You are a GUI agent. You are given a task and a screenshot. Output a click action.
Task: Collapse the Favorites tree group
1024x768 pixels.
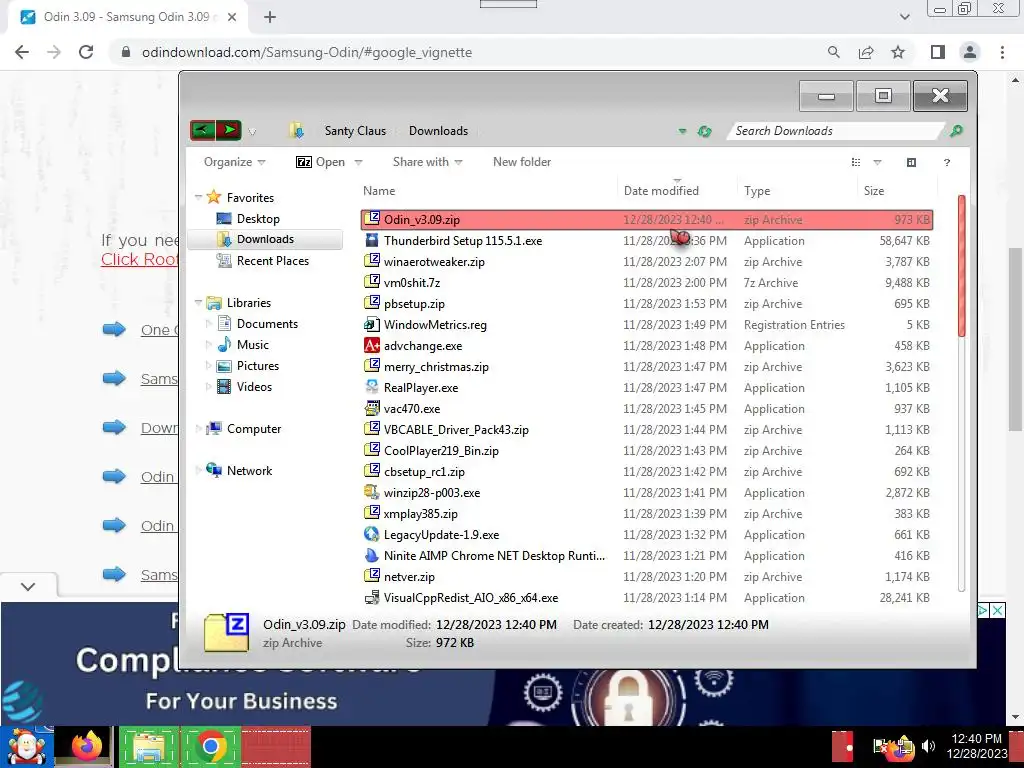198,197
